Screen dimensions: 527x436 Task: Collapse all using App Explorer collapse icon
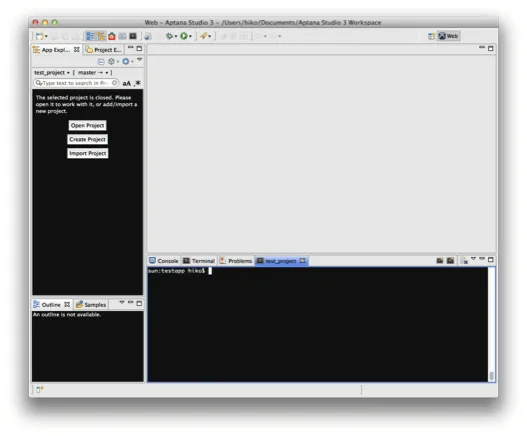(x=101, y=62)
